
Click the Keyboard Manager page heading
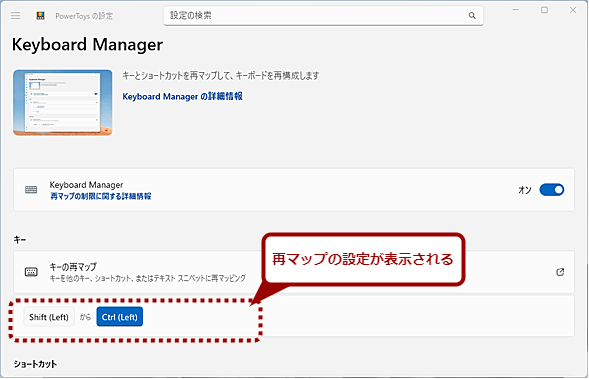88,45
